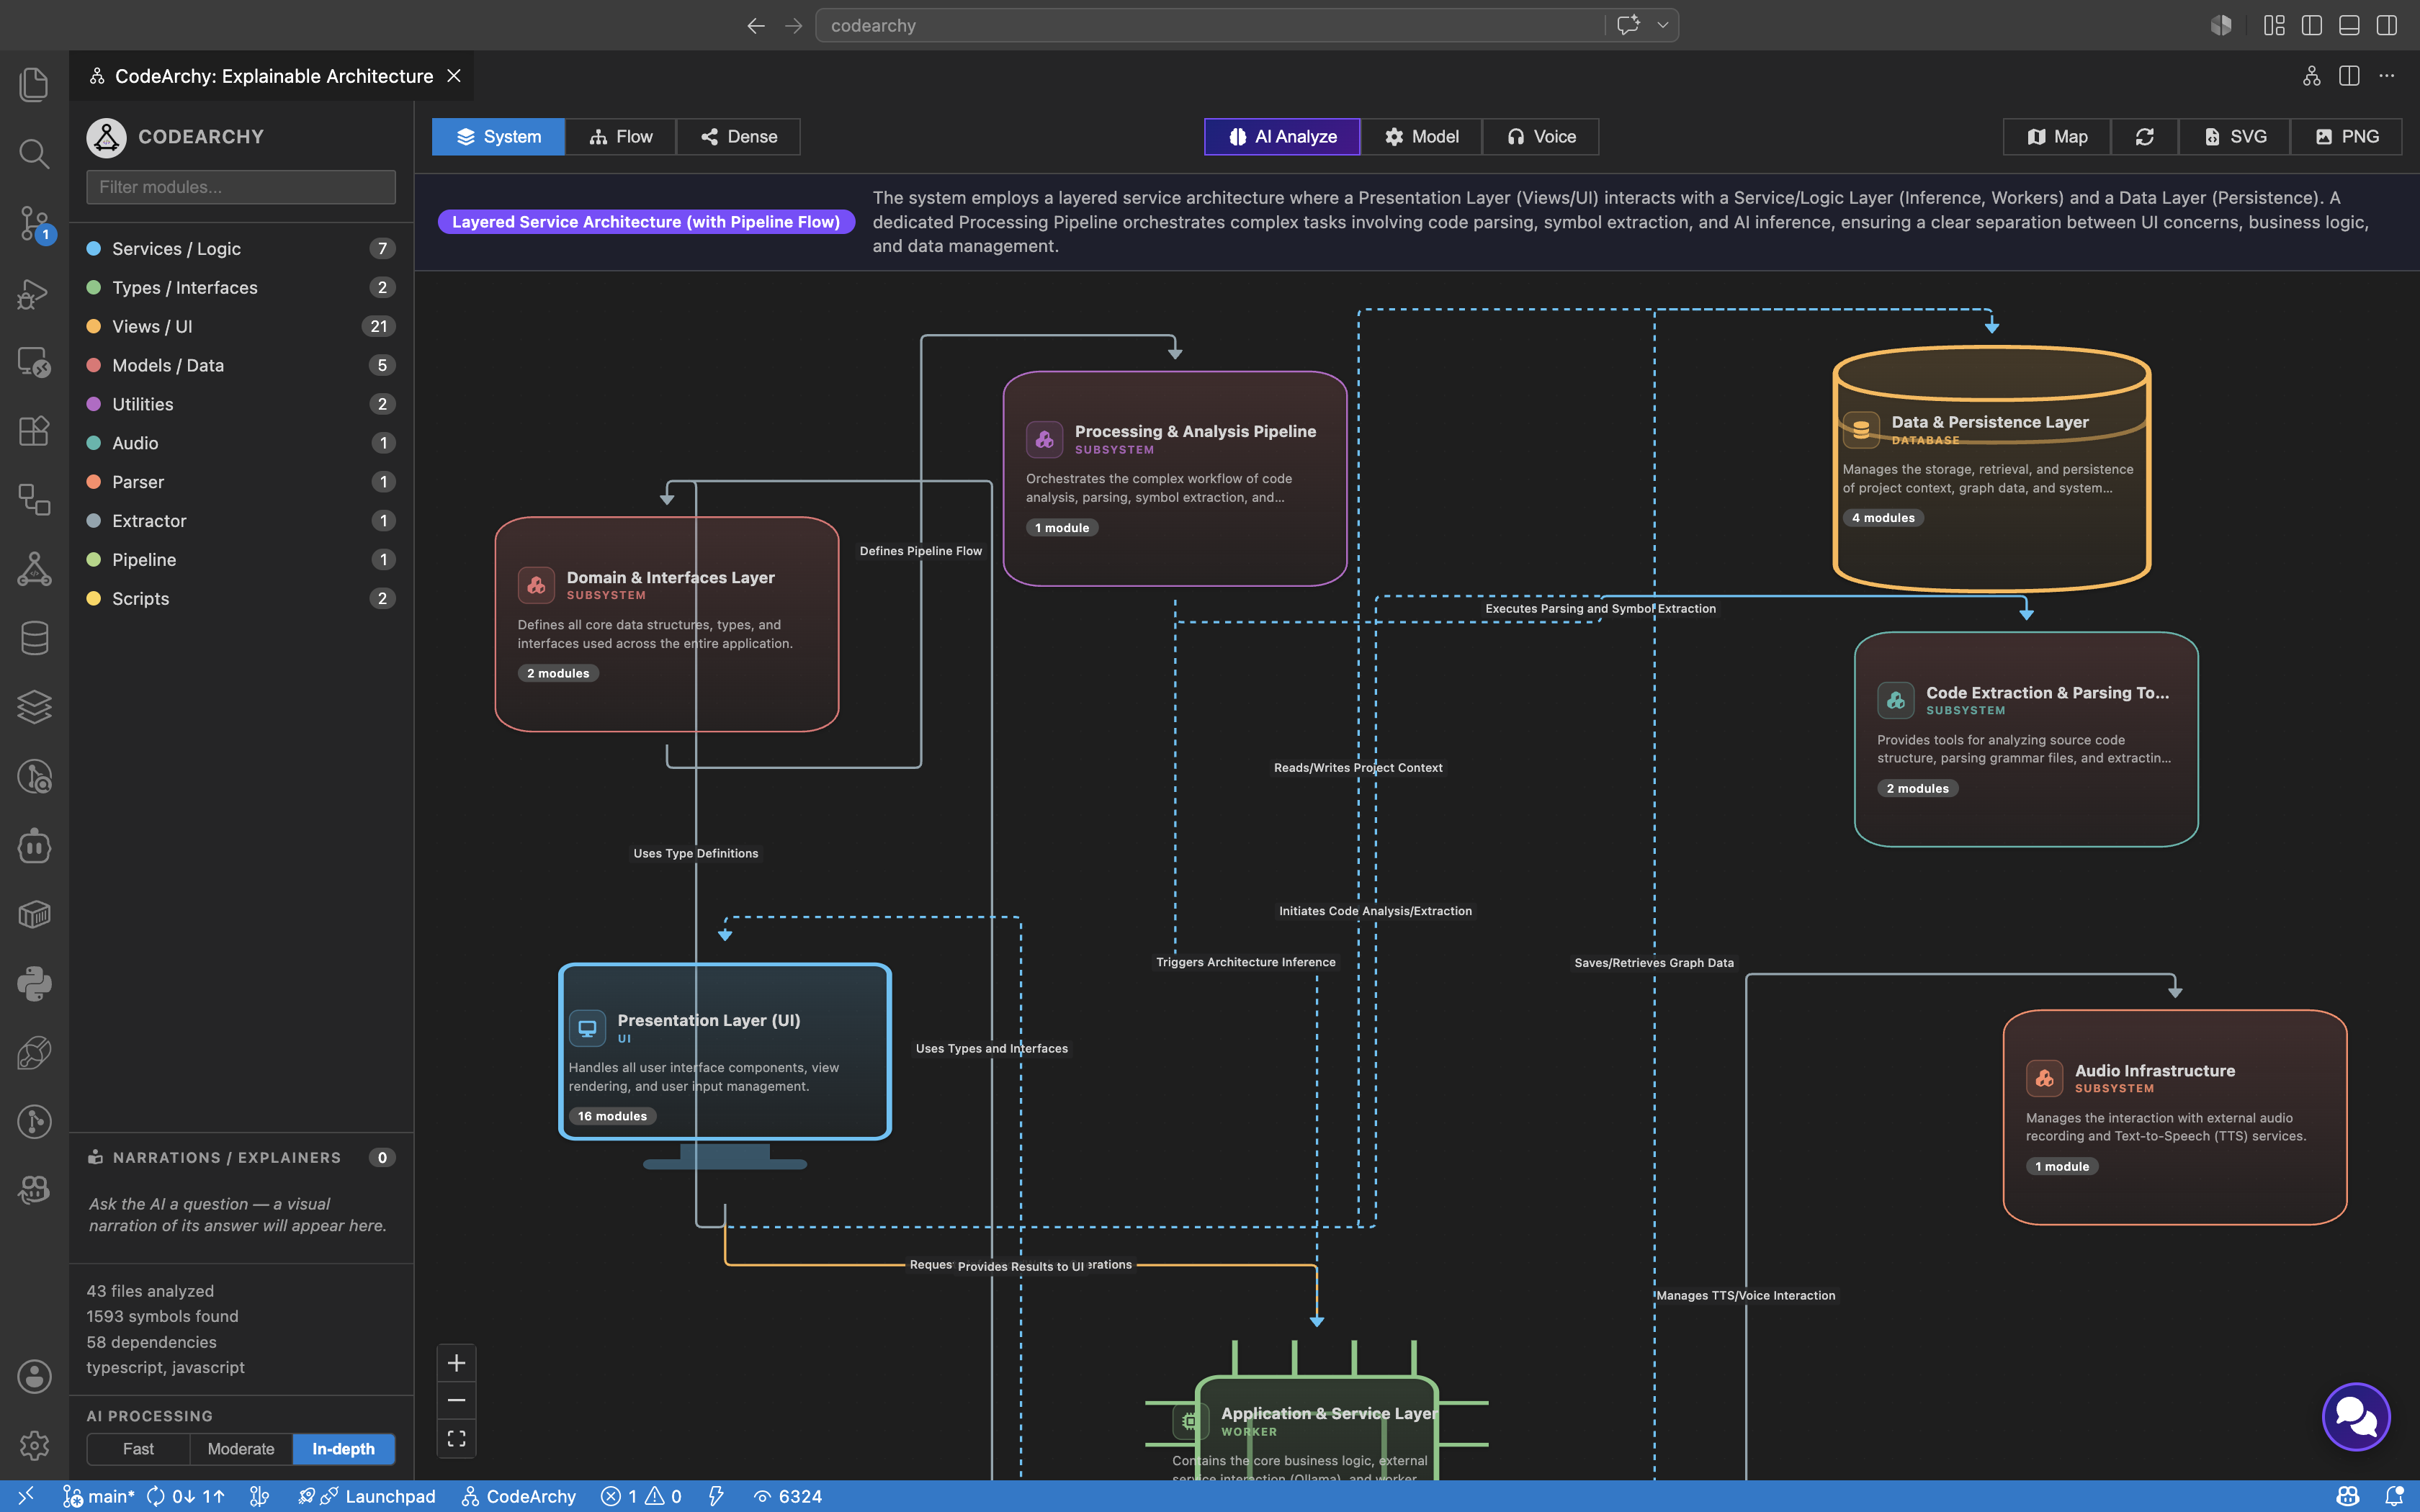
Task: Expand the Extractor module group
Action: [x=240, y=521]
